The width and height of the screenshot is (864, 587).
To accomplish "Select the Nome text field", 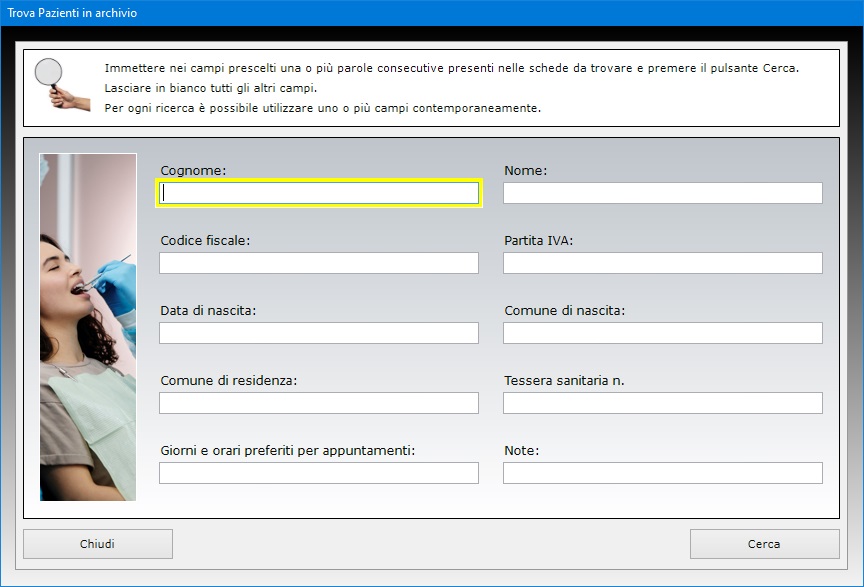I will pos(663,193).
